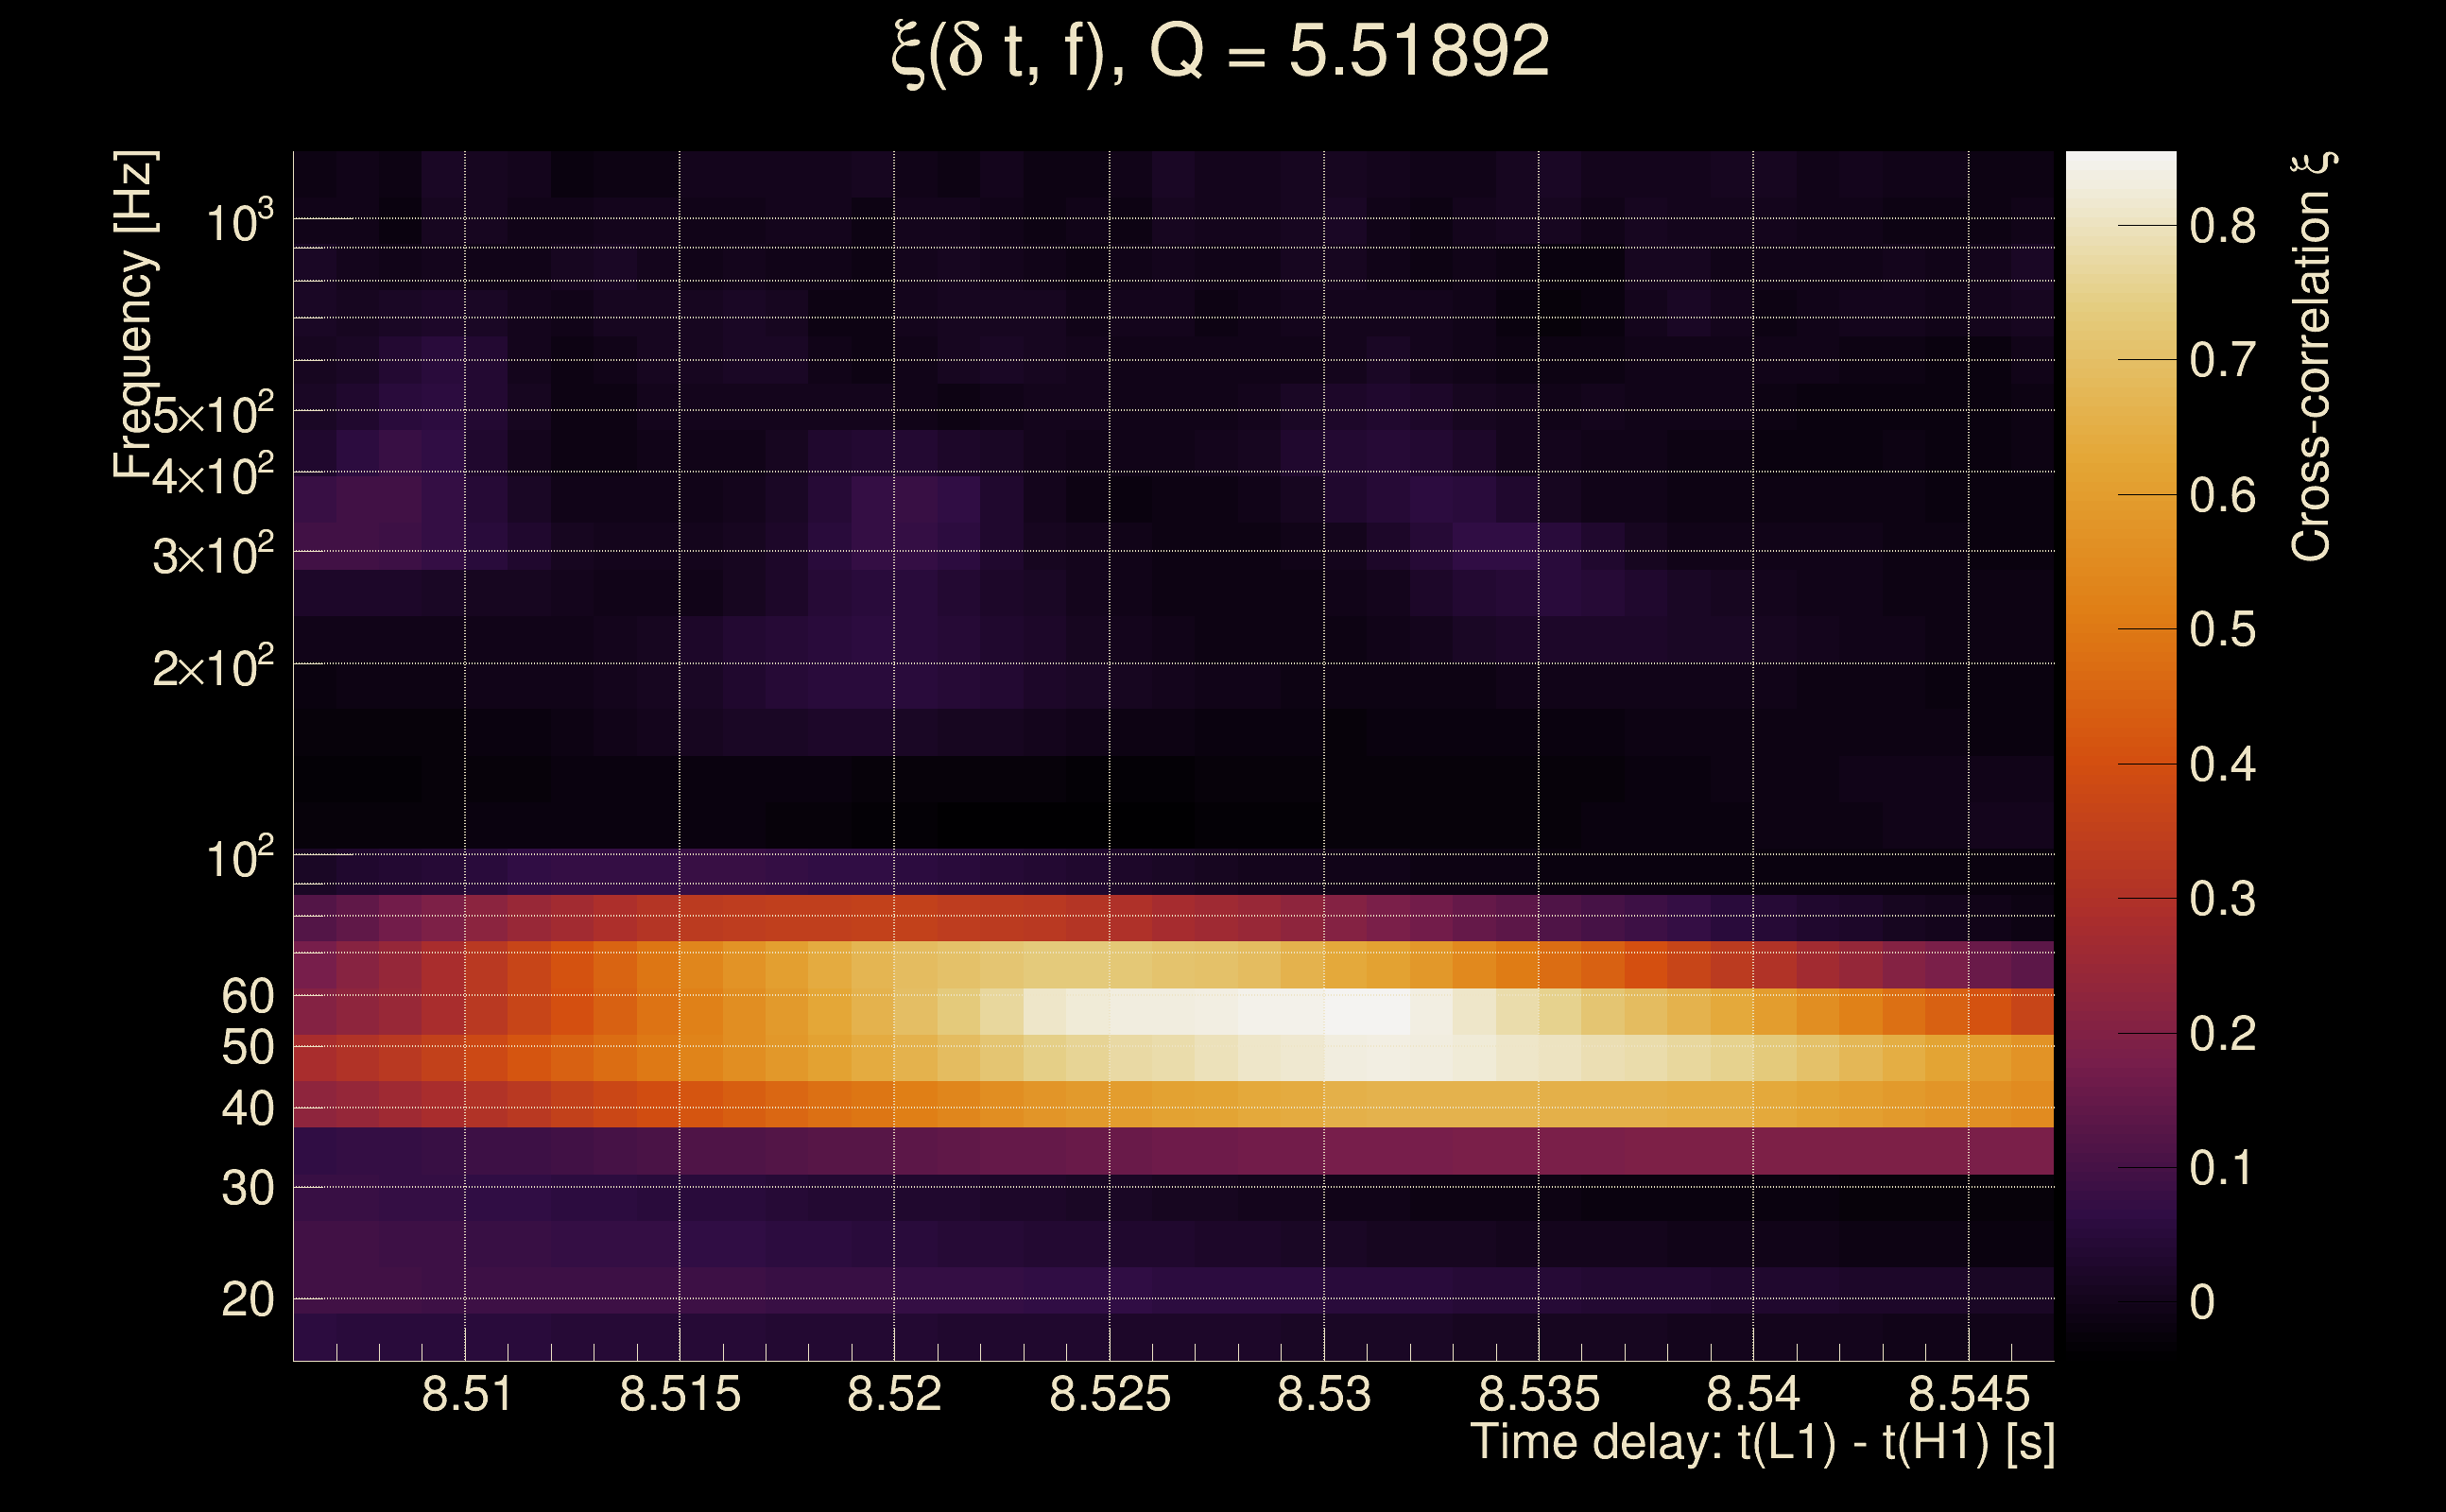Click the 0.5 tick label on the colorbar
This screenshot has height=1512, width=2446.
2222,630
